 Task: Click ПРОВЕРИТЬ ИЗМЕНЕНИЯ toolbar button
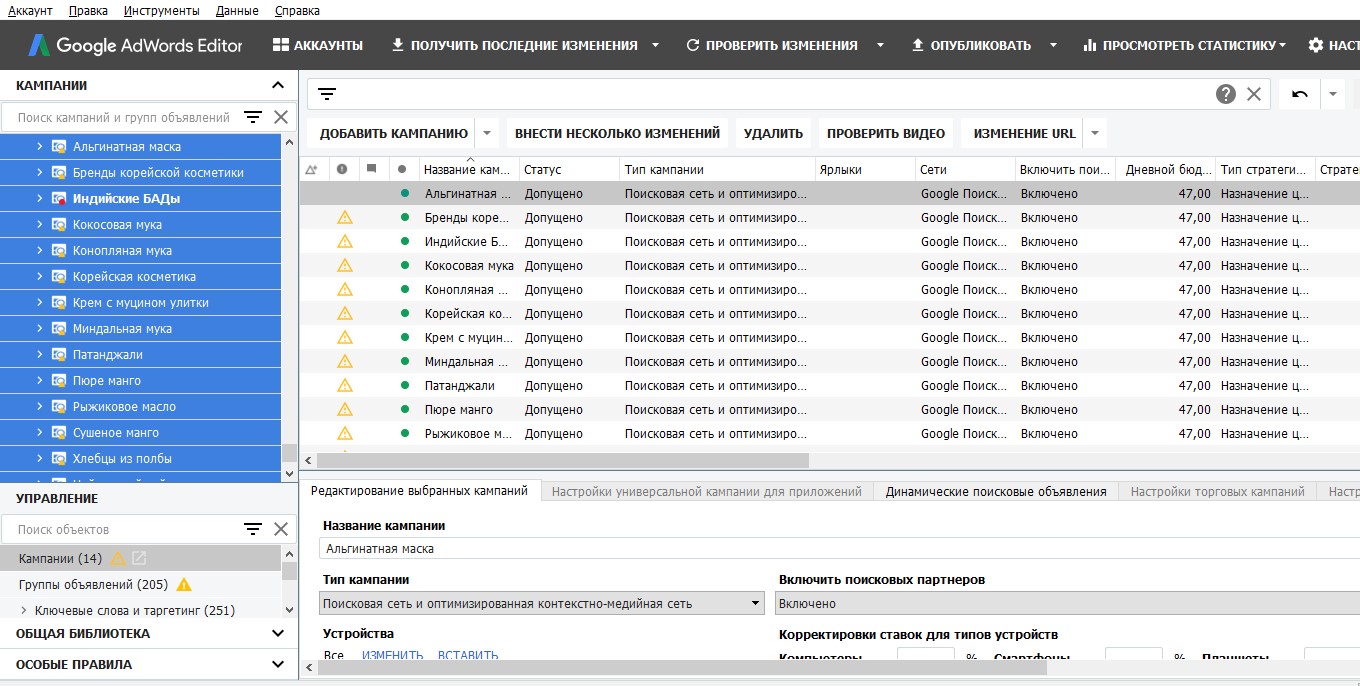pos(772,45)
